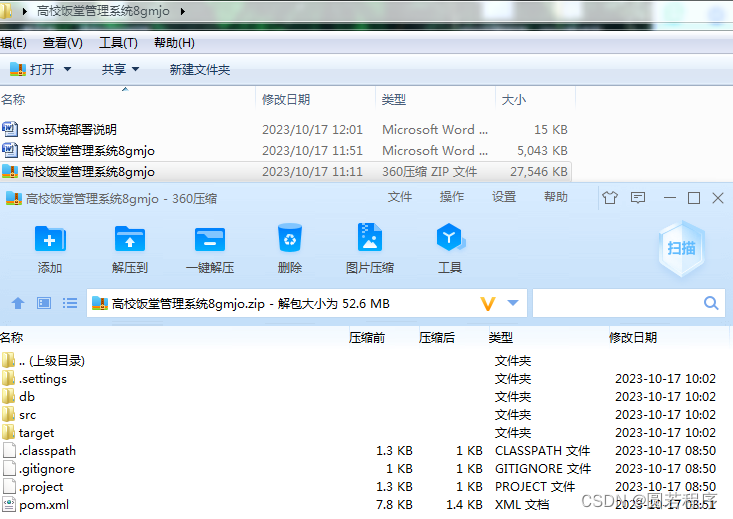The height and width of the screenshot is (519, 733).
Task: Click 新建文件夹 button in Explorer
Action: pyautogui.click(x=200, y=70)
